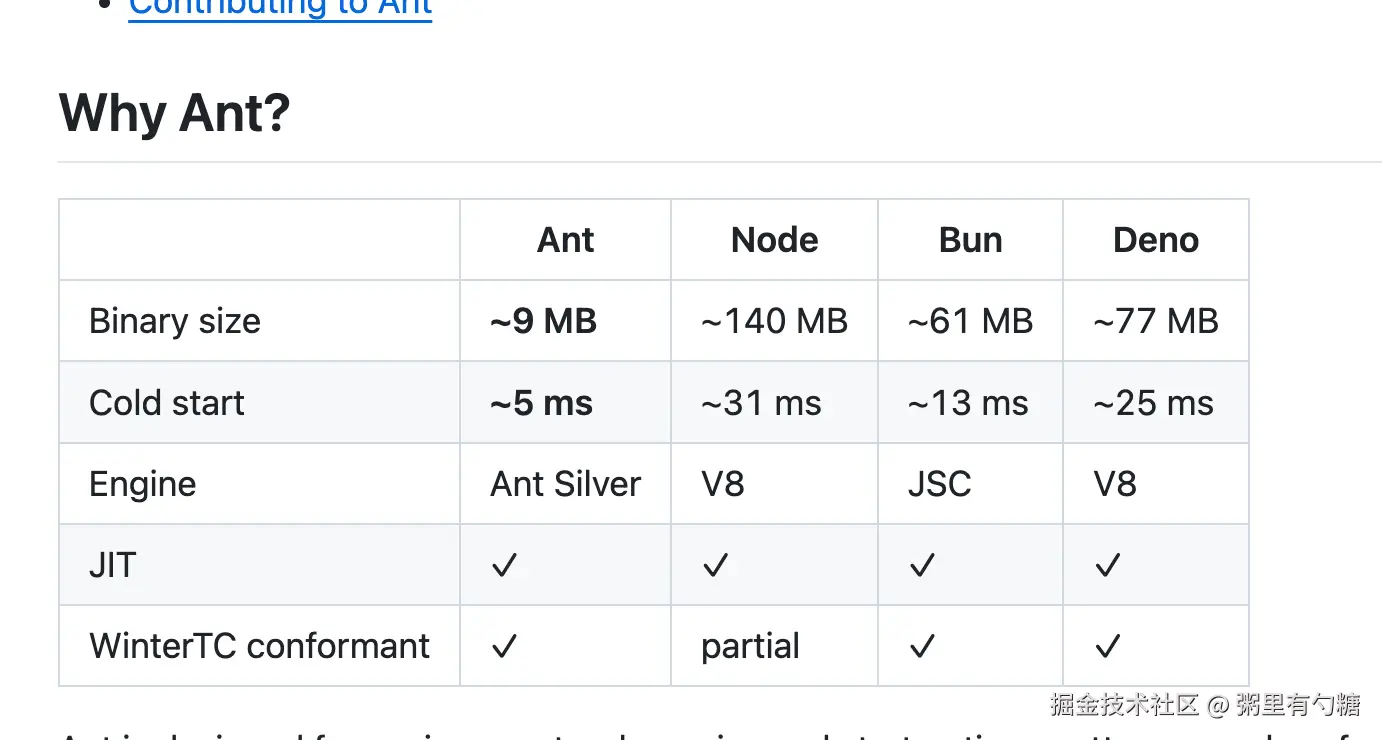Click the WinterTC checkmark under Deno
The width and height of the screenshot is (1382, 740).
click(1107, 647)
